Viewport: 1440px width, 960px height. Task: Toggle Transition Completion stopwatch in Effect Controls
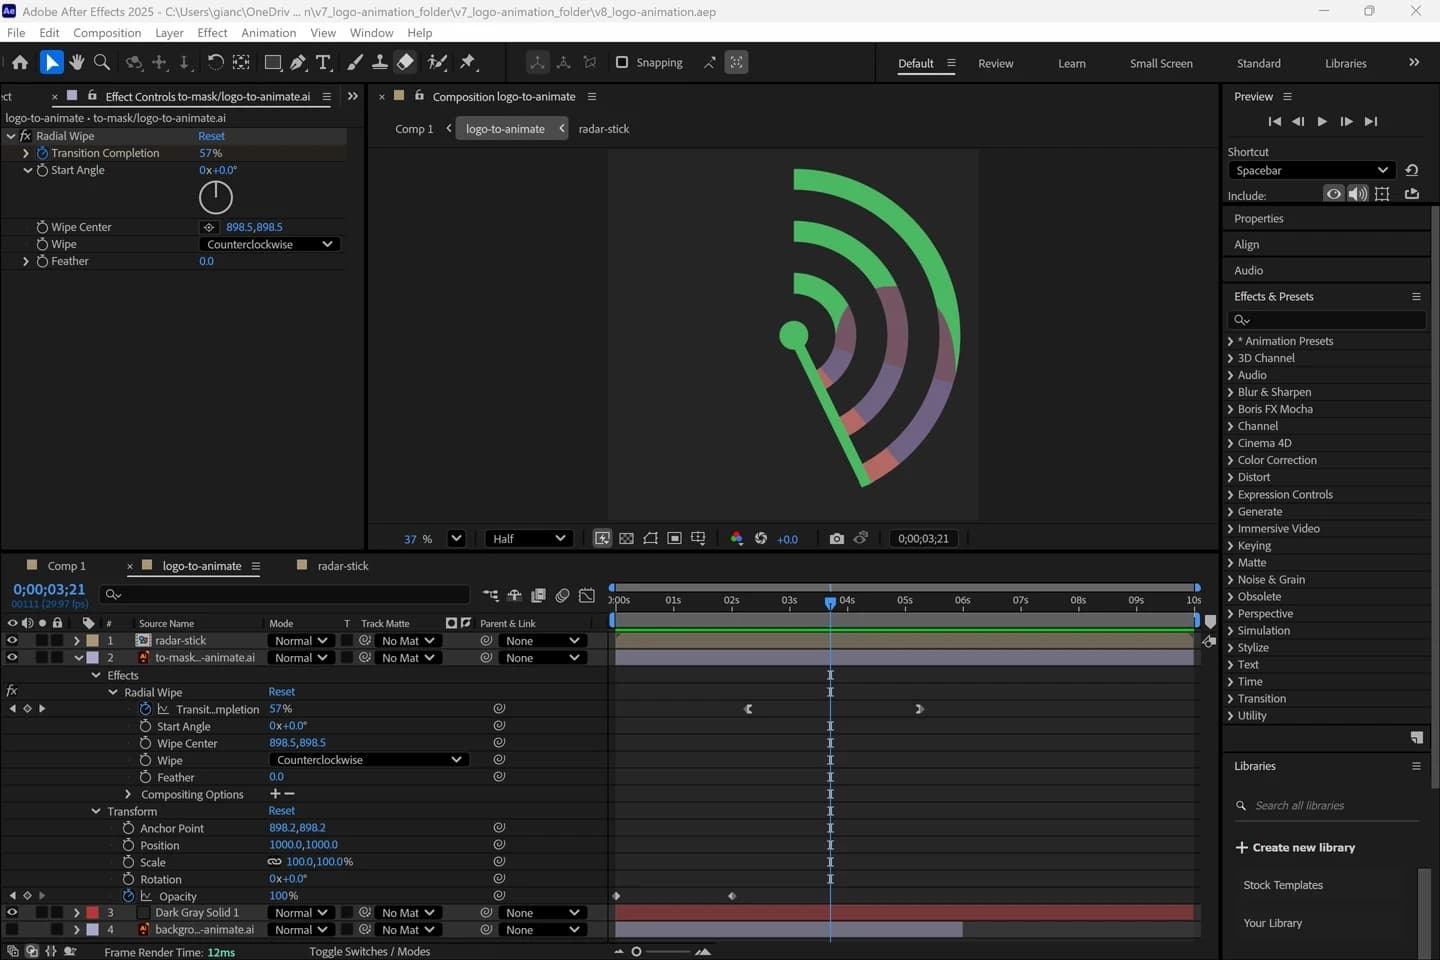[42, 153]
